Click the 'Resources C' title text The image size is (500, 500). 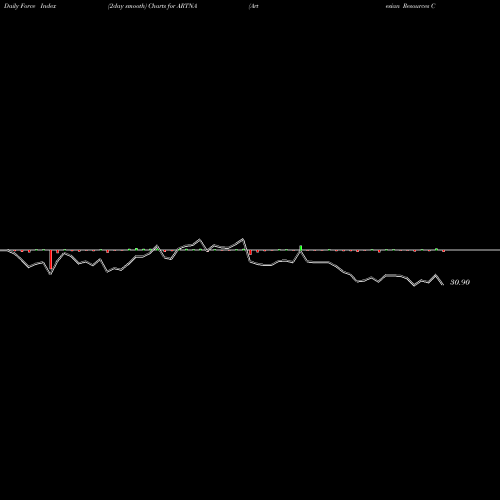[419, 6]
